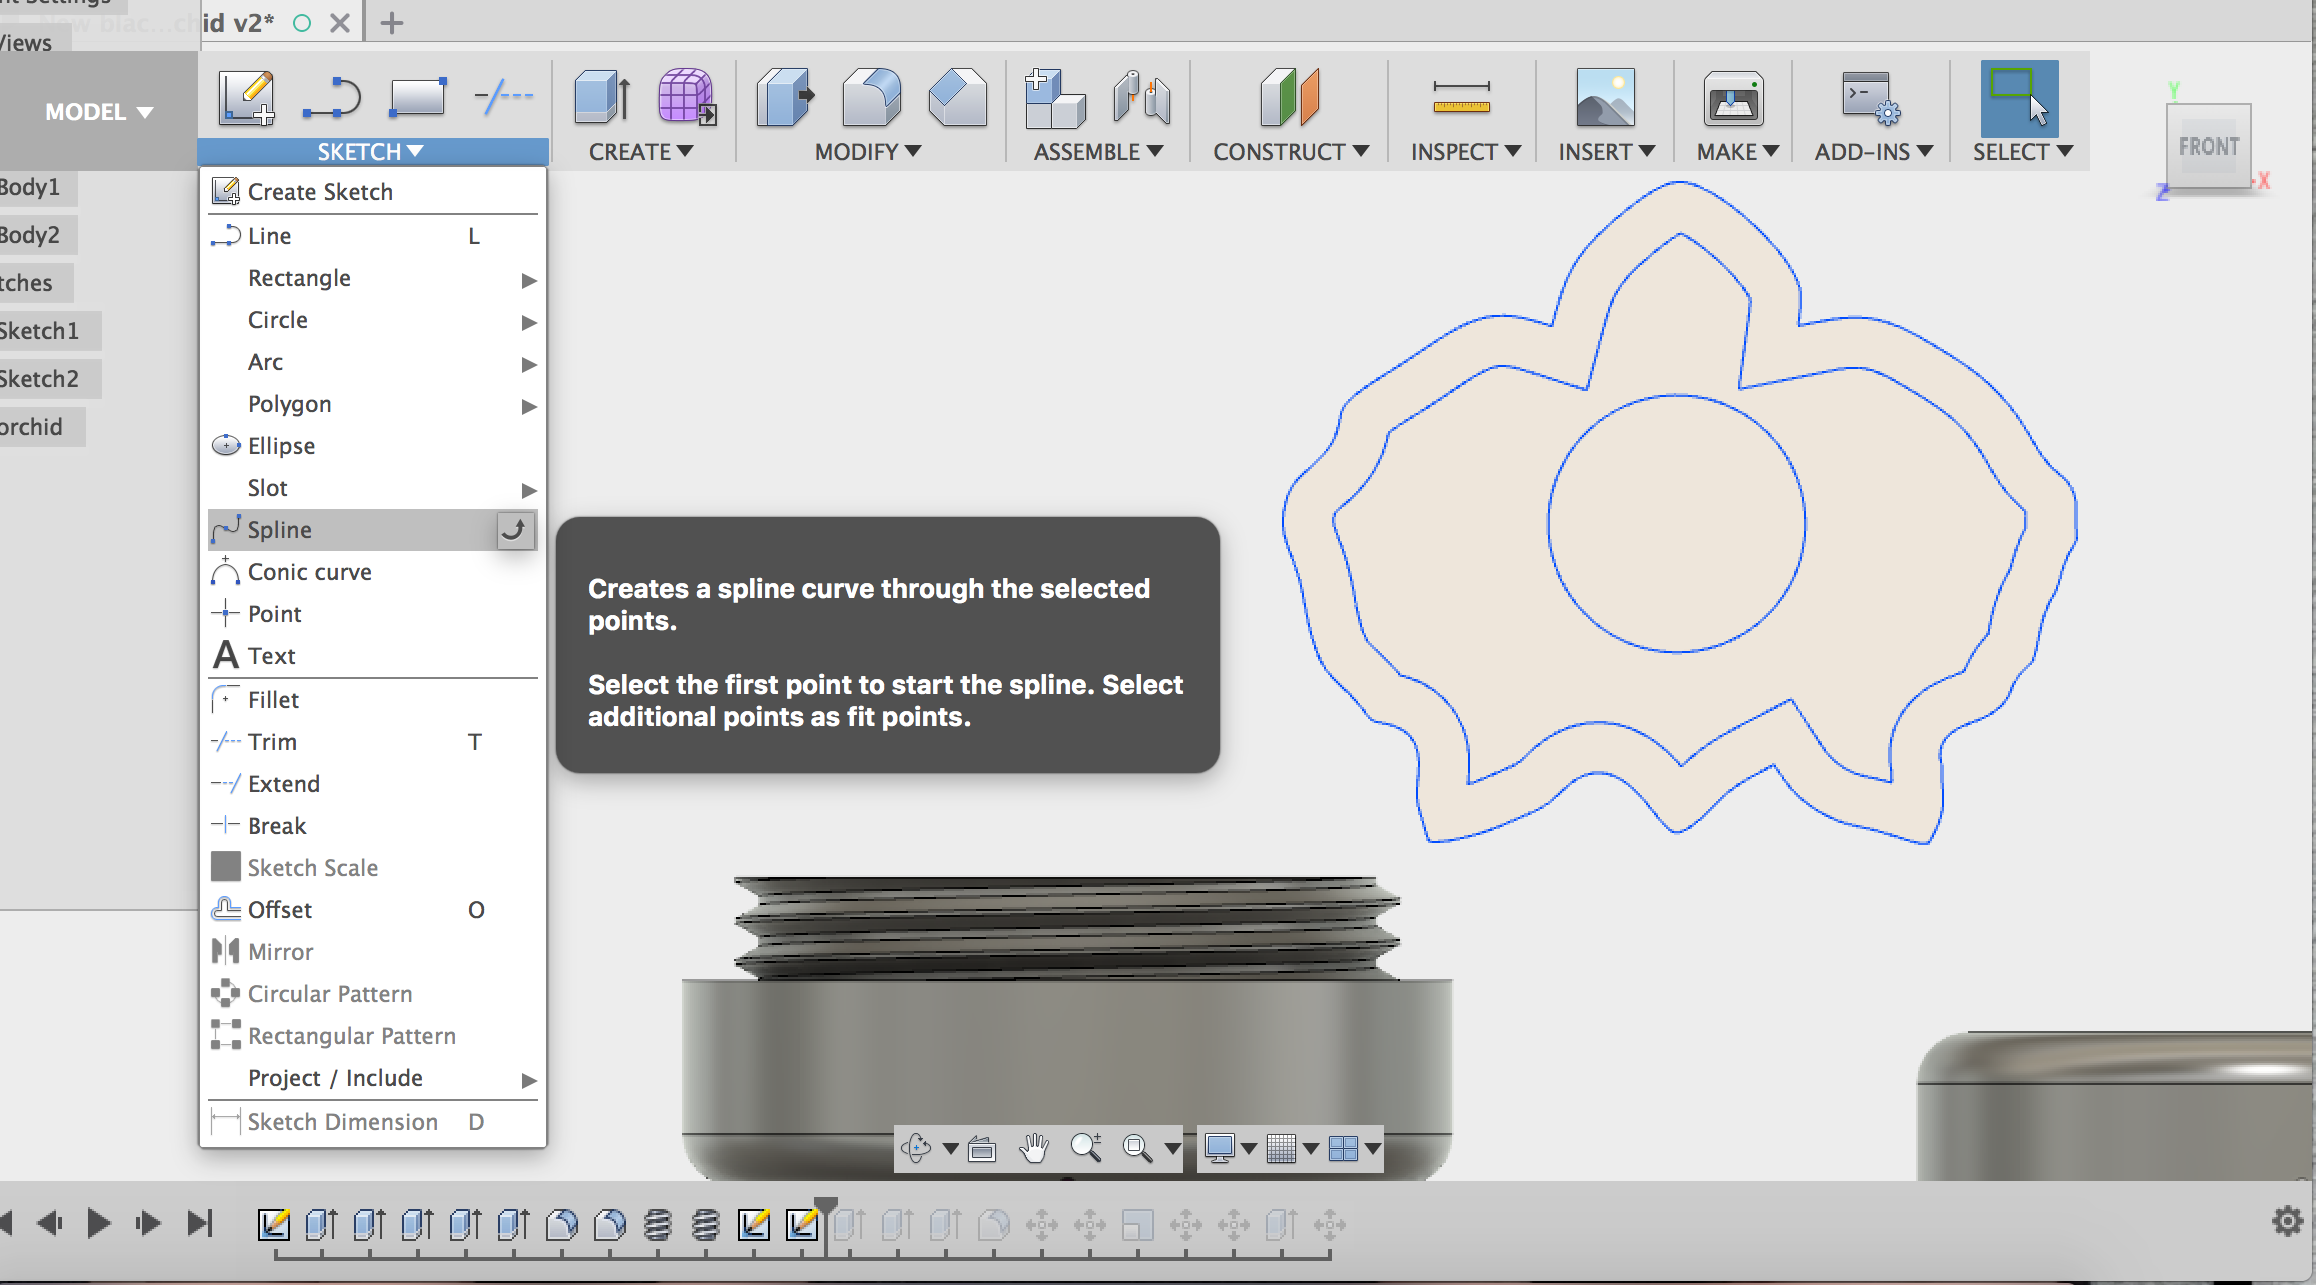
Task: Expand Arc submenu
Action: coord(373,362)
